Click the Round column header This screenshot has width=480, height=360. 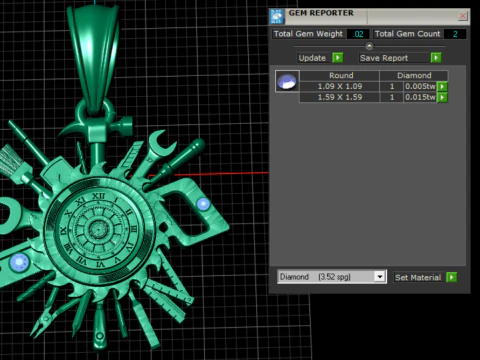[x=340, y=75]
